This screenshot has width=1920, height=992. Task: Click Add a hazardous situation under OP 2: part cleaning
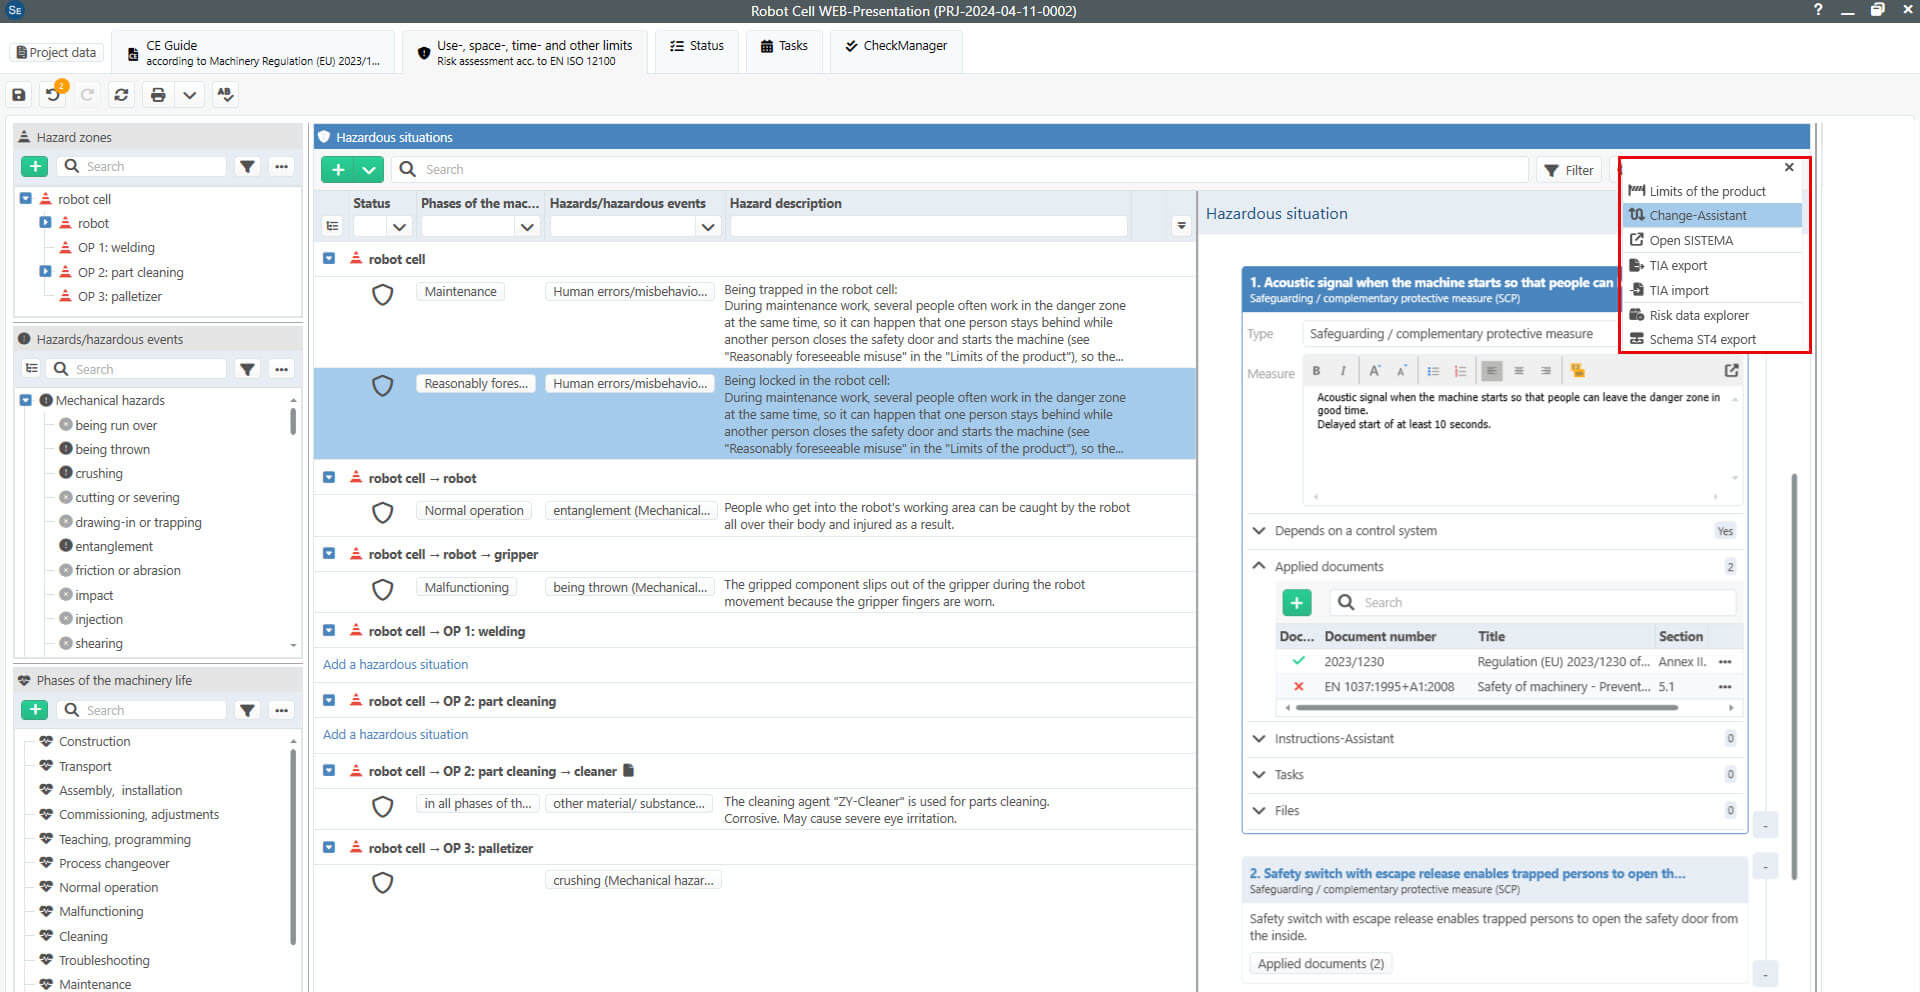(395, 734)
